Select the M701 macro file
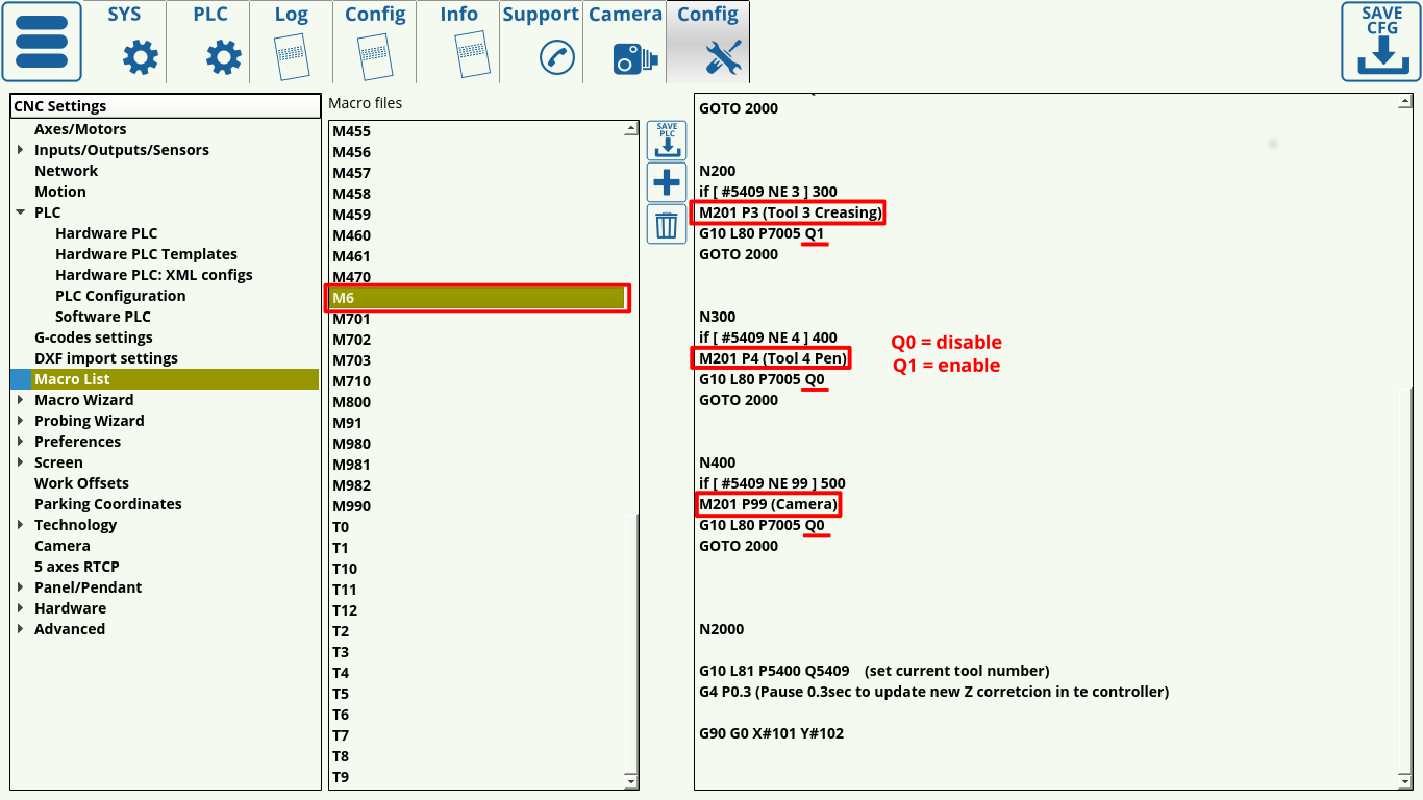The width and height of the screenshot is (1423, 800). point(351,319)
